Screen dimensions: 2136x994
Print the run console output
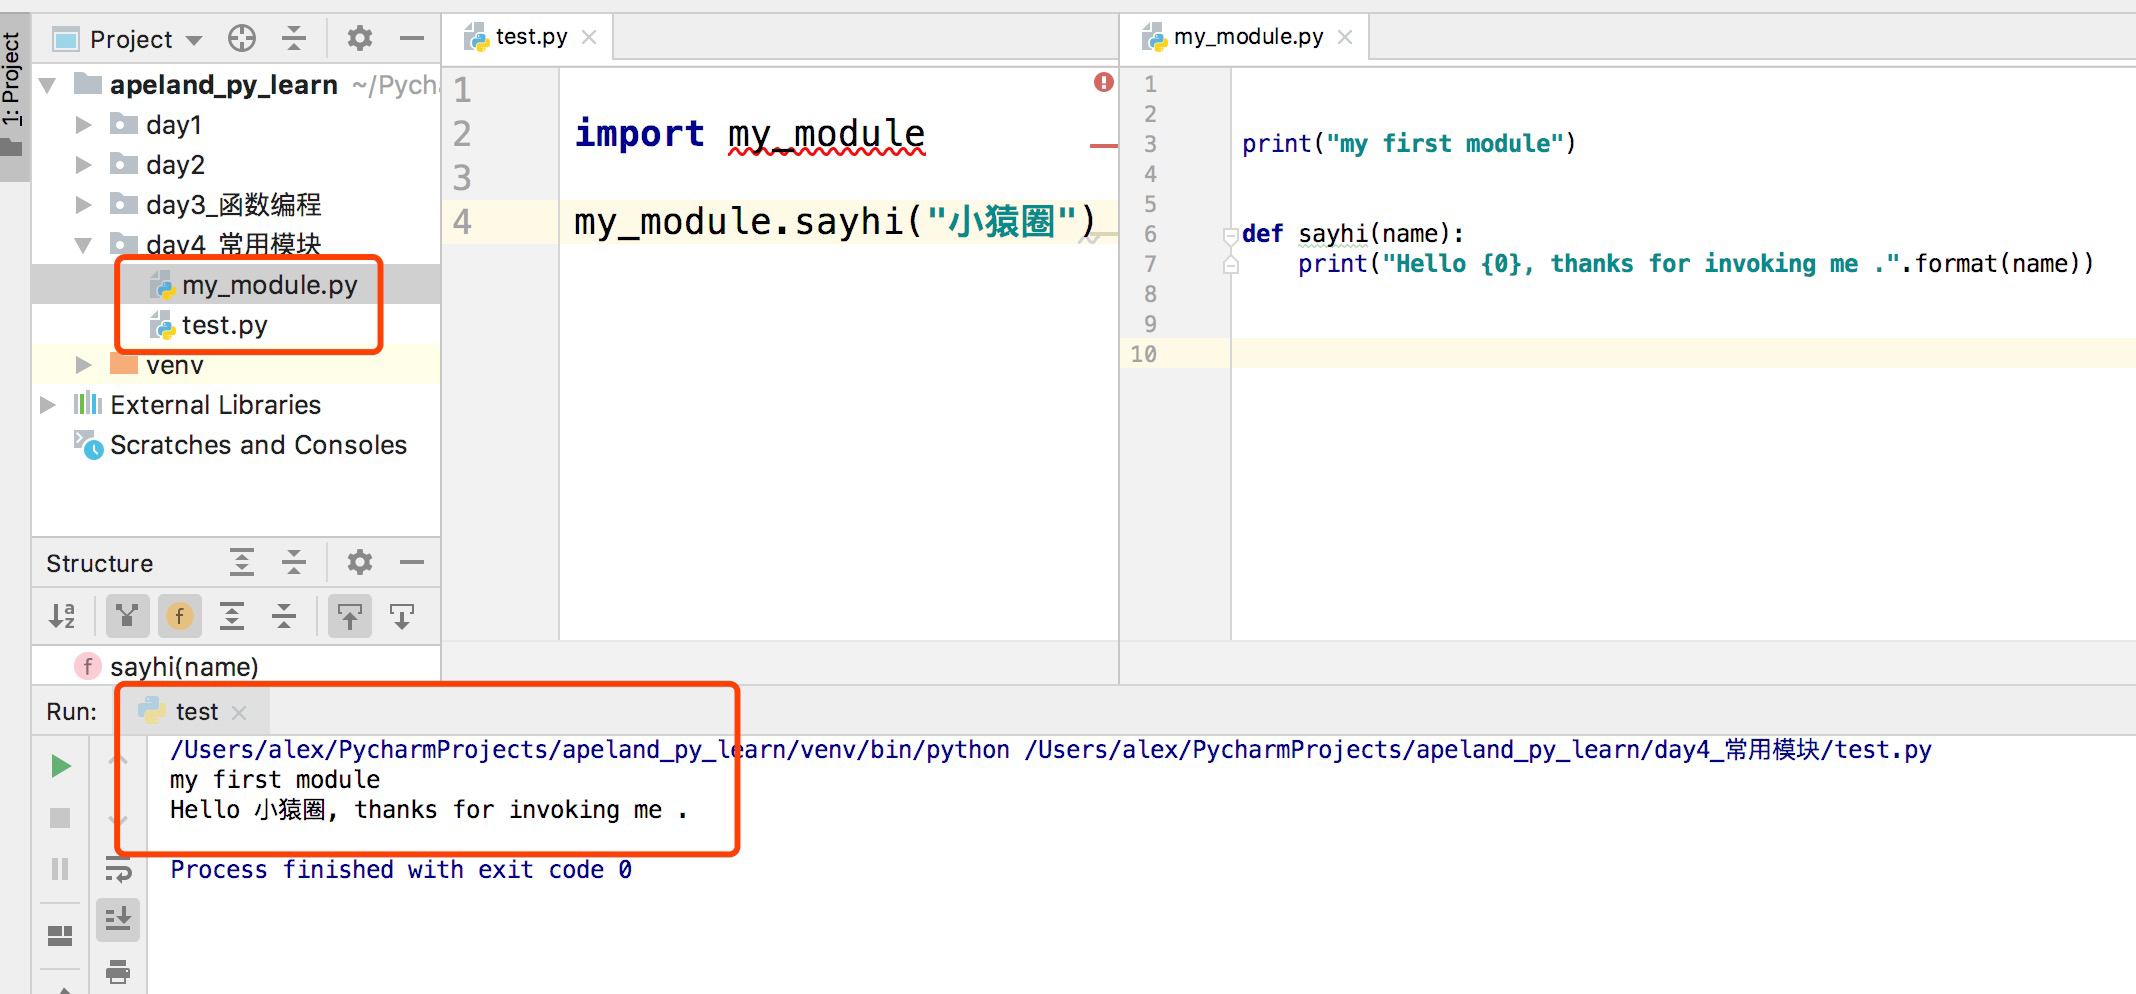click(x=118, y=970)
